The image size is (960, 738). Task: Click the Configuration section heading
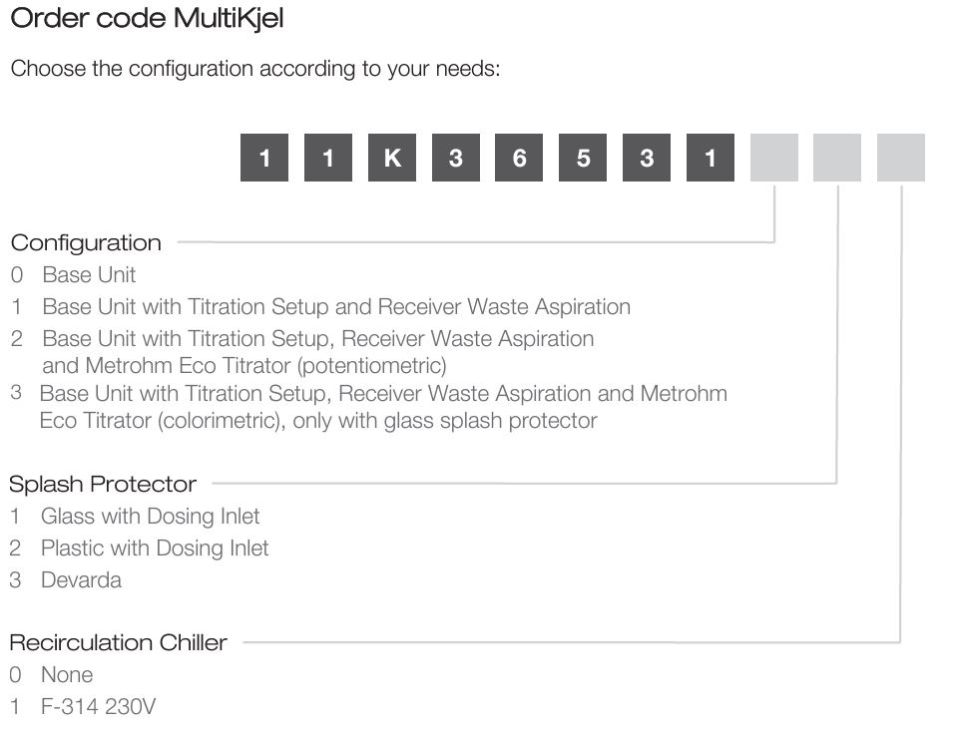86,243
